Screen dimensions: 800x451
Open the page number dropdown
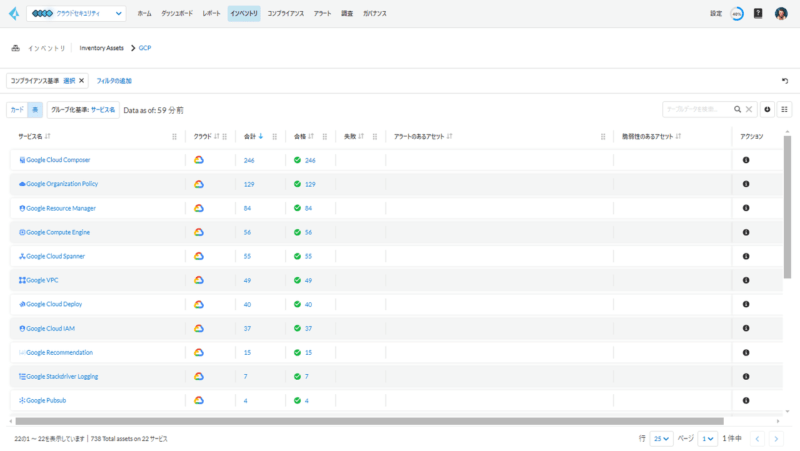[708, 438]
